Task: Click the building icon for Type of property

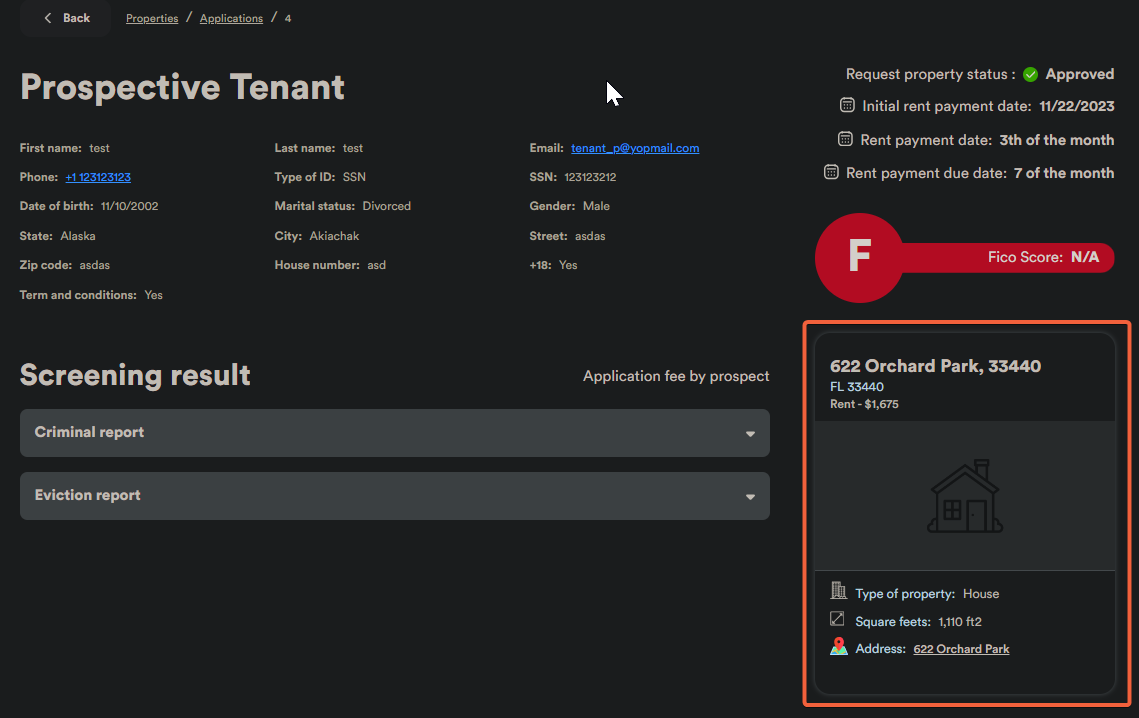Action: (x=839, y=592)
